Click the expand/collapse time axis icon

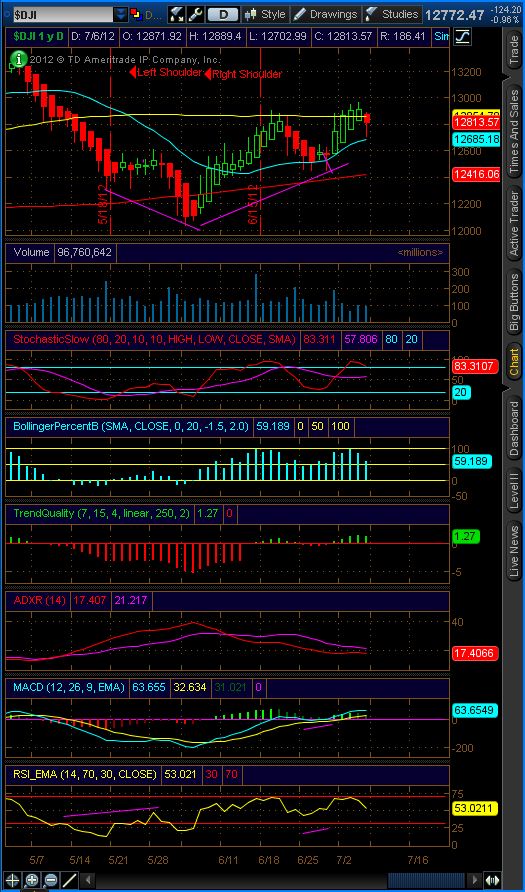[493, 880]
